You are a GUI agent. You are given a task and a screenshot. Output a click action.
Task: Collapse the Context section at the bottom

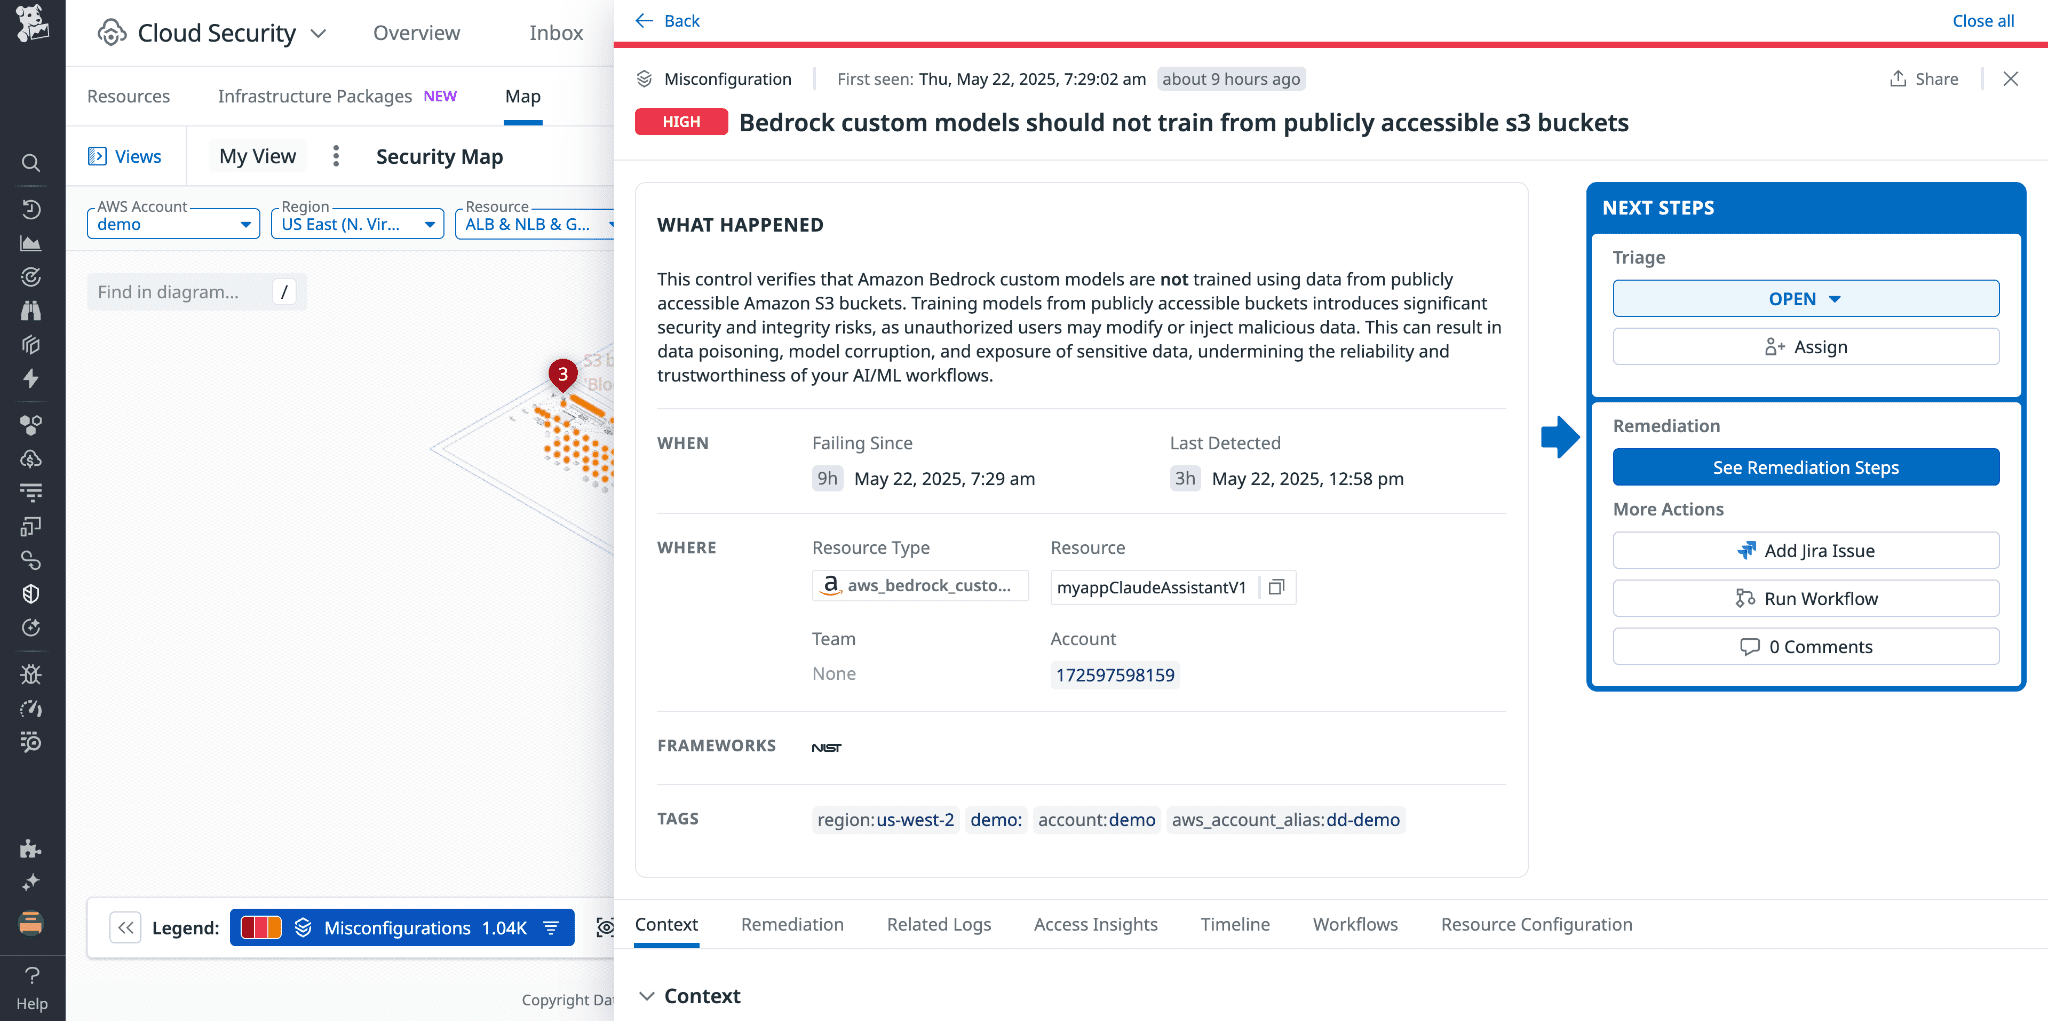click(x=648, y=995)
